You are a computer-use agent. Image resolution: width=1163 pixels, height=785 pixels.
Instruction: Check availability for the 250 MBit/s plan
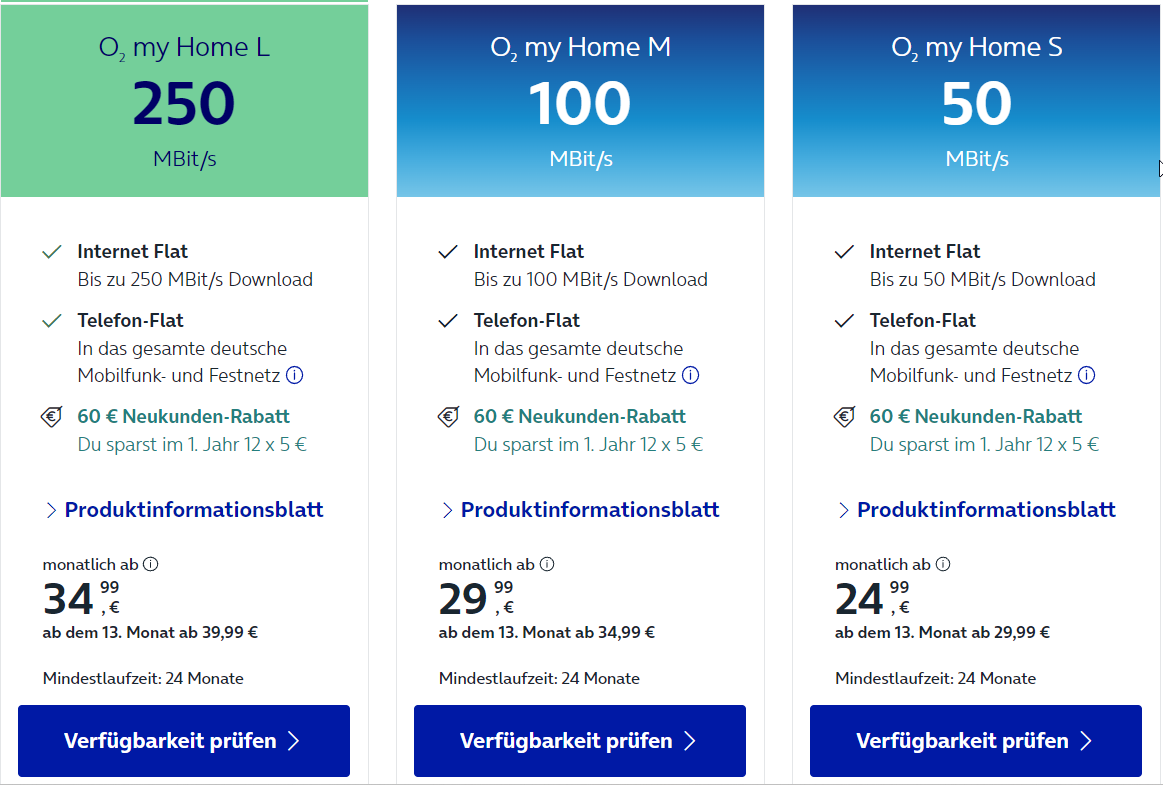(x=184, y=740)
